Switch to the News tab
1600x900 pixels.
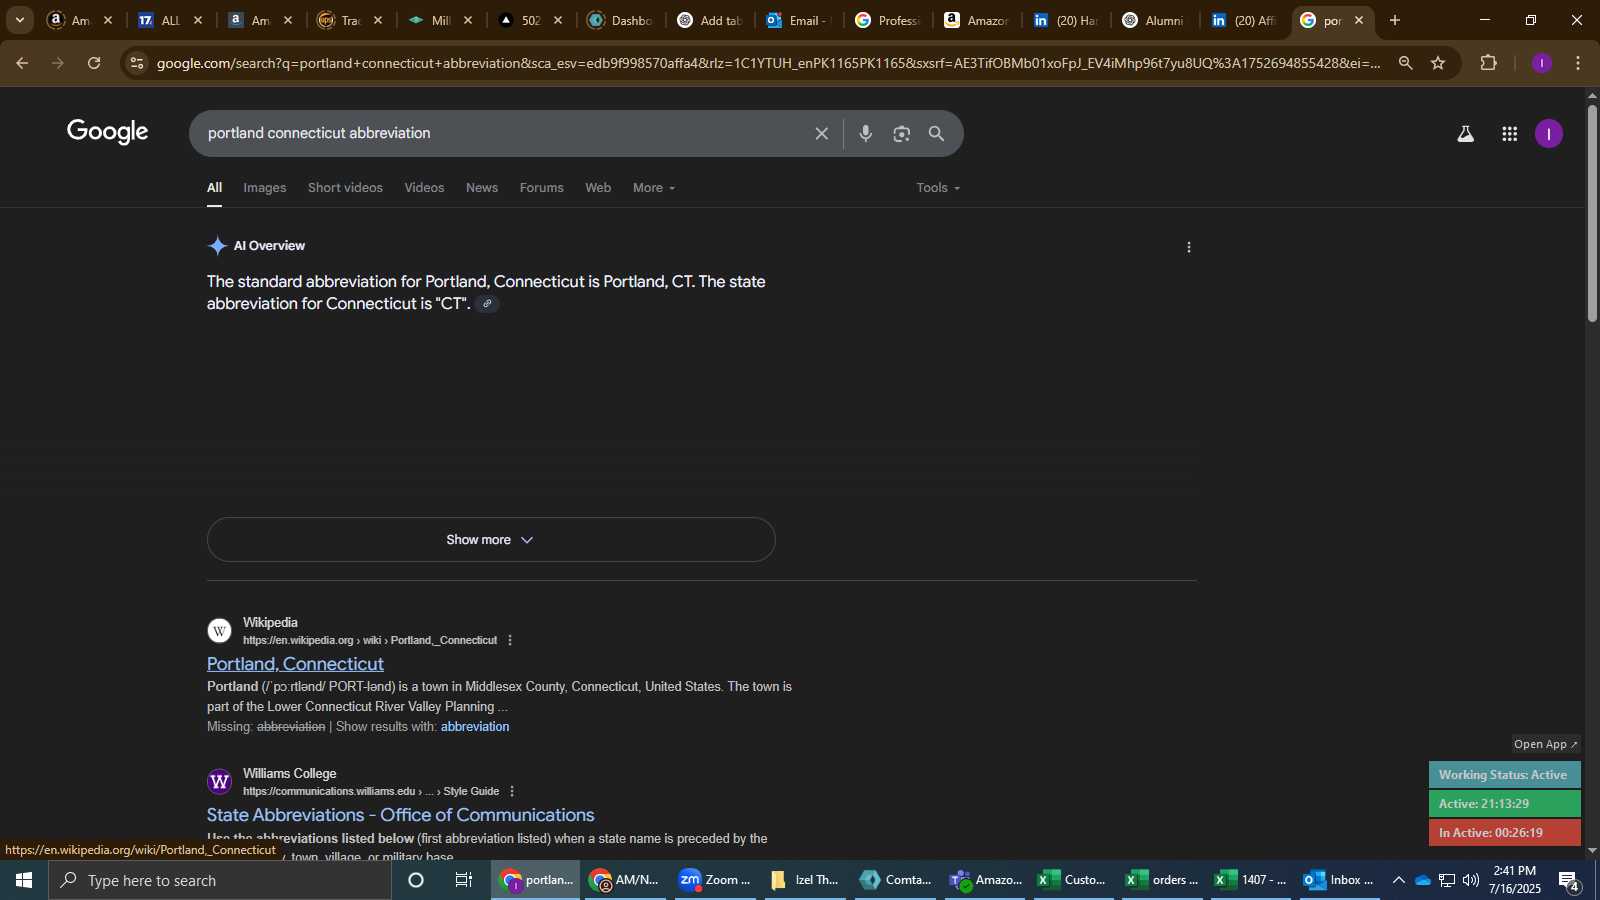coord(482,188)
